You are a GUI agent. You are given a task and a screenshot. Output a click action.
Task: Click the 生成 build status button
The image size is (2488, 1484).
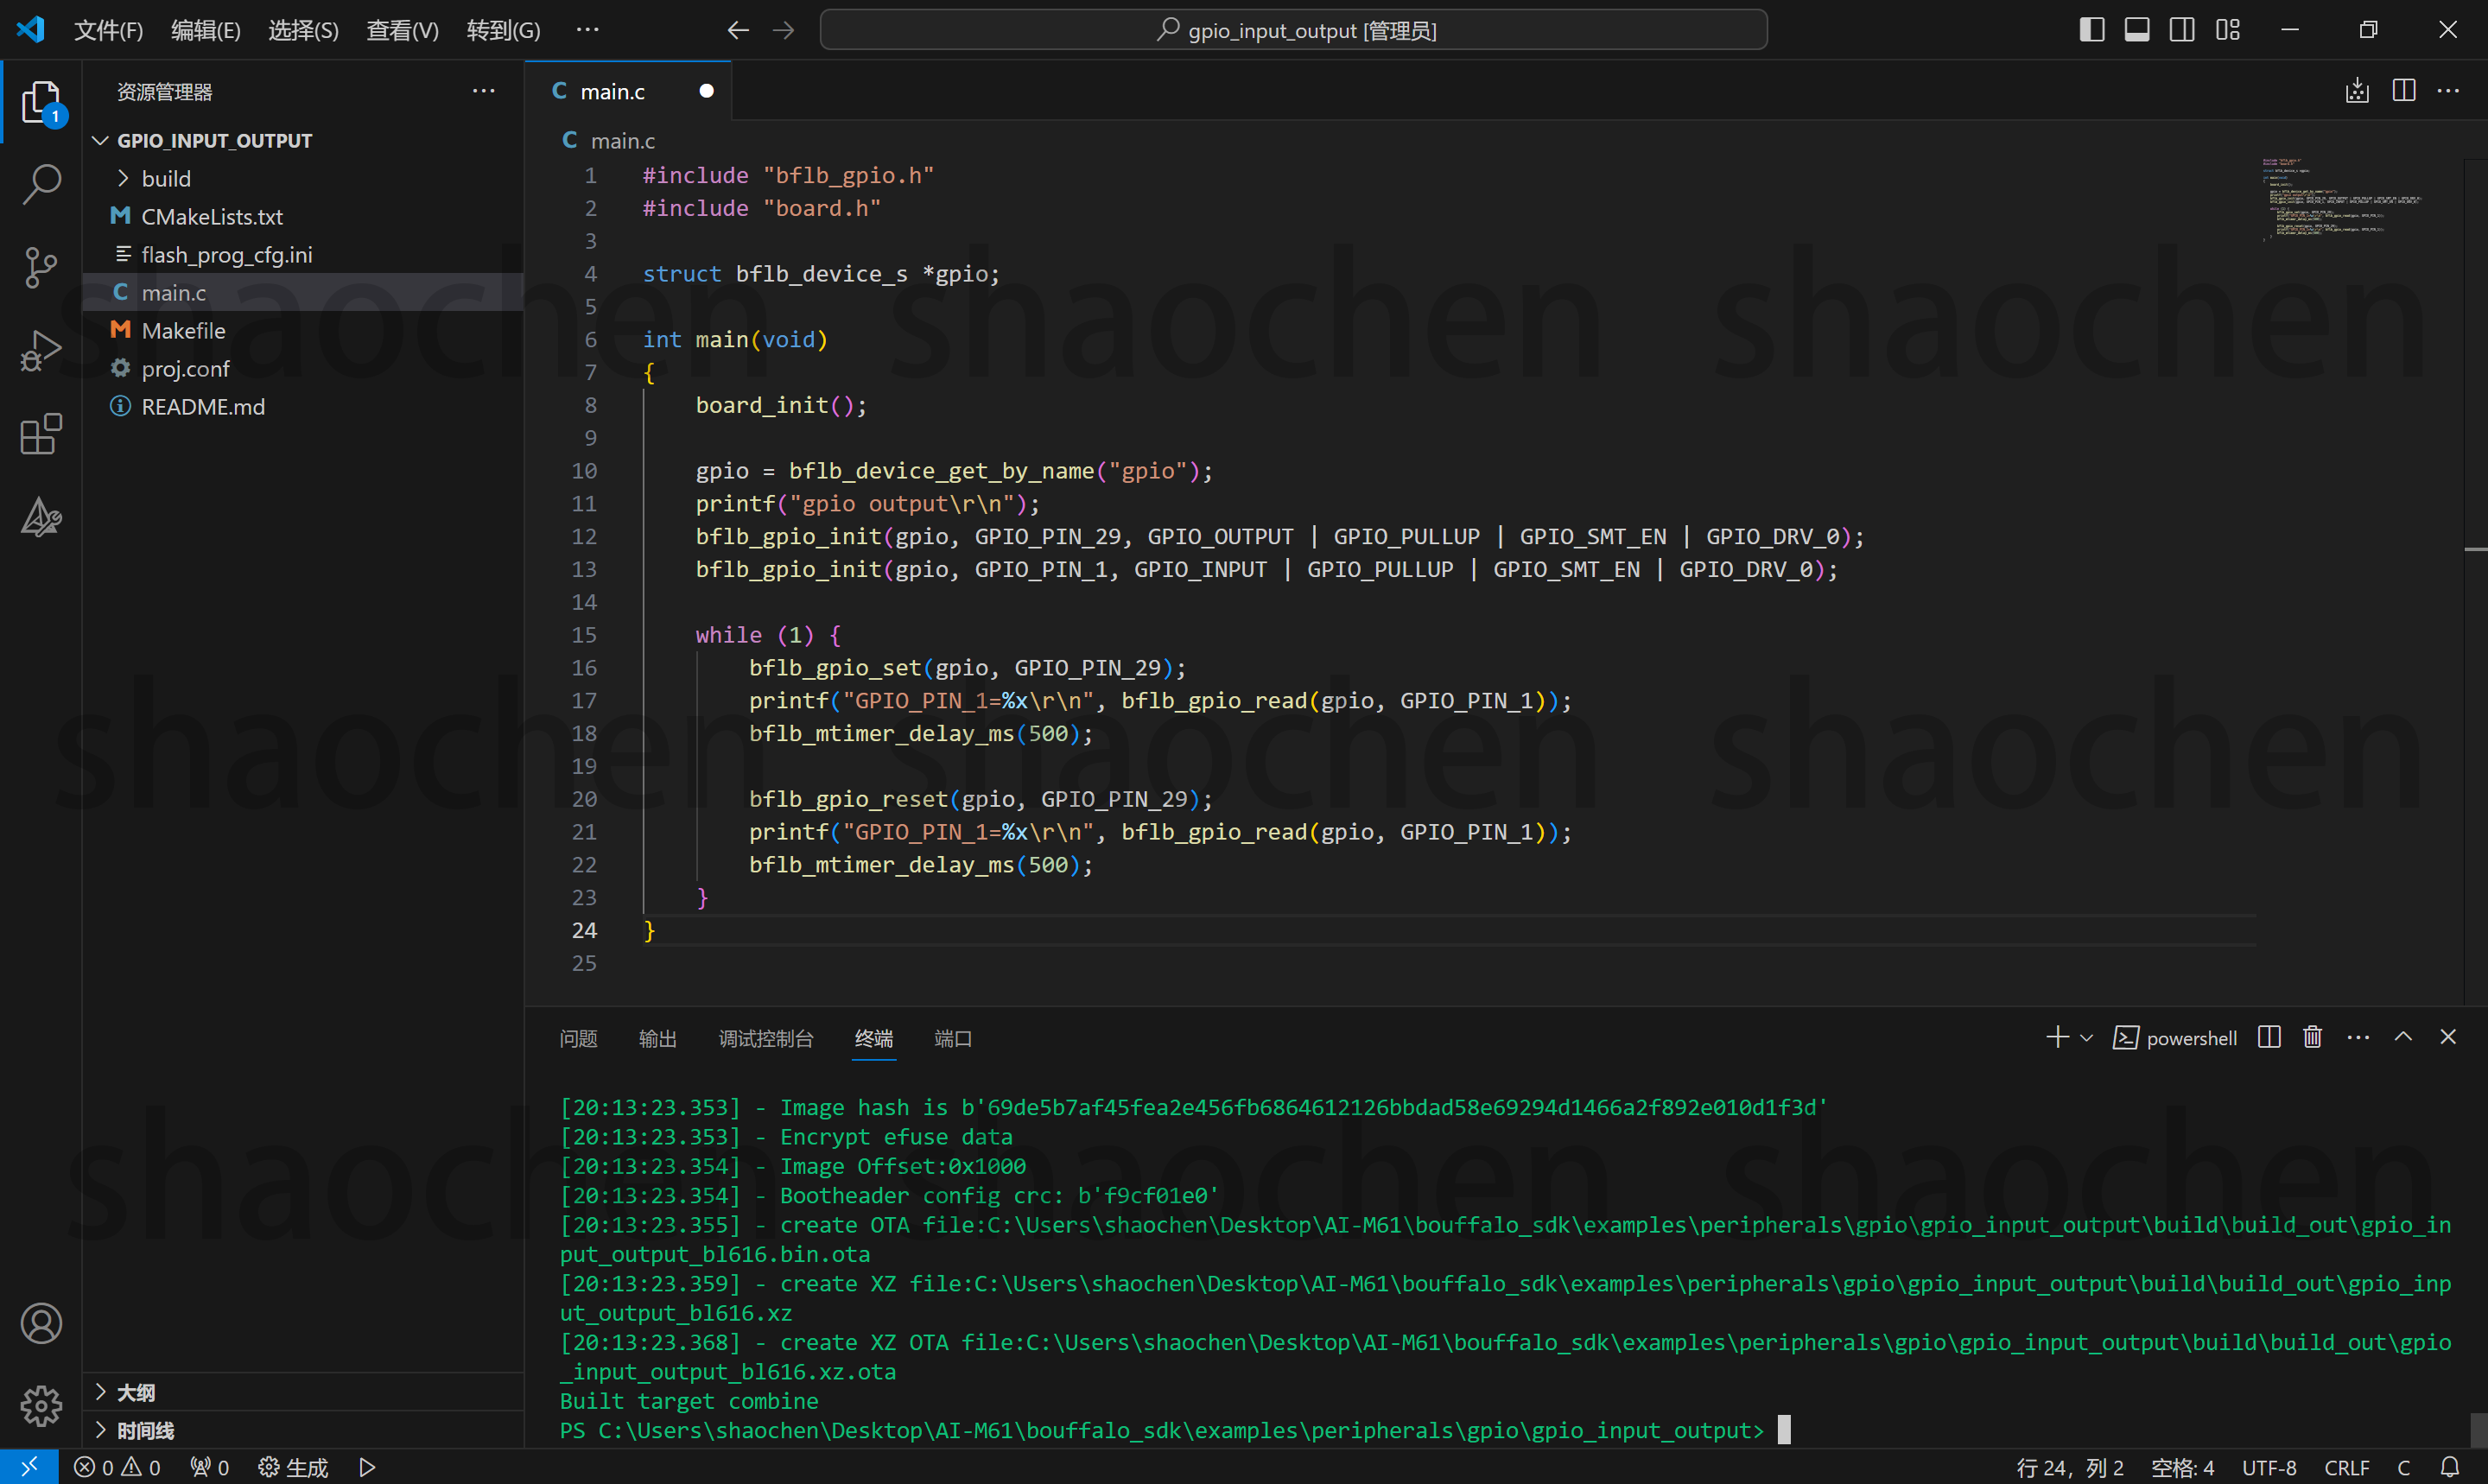pos(293,1467)
